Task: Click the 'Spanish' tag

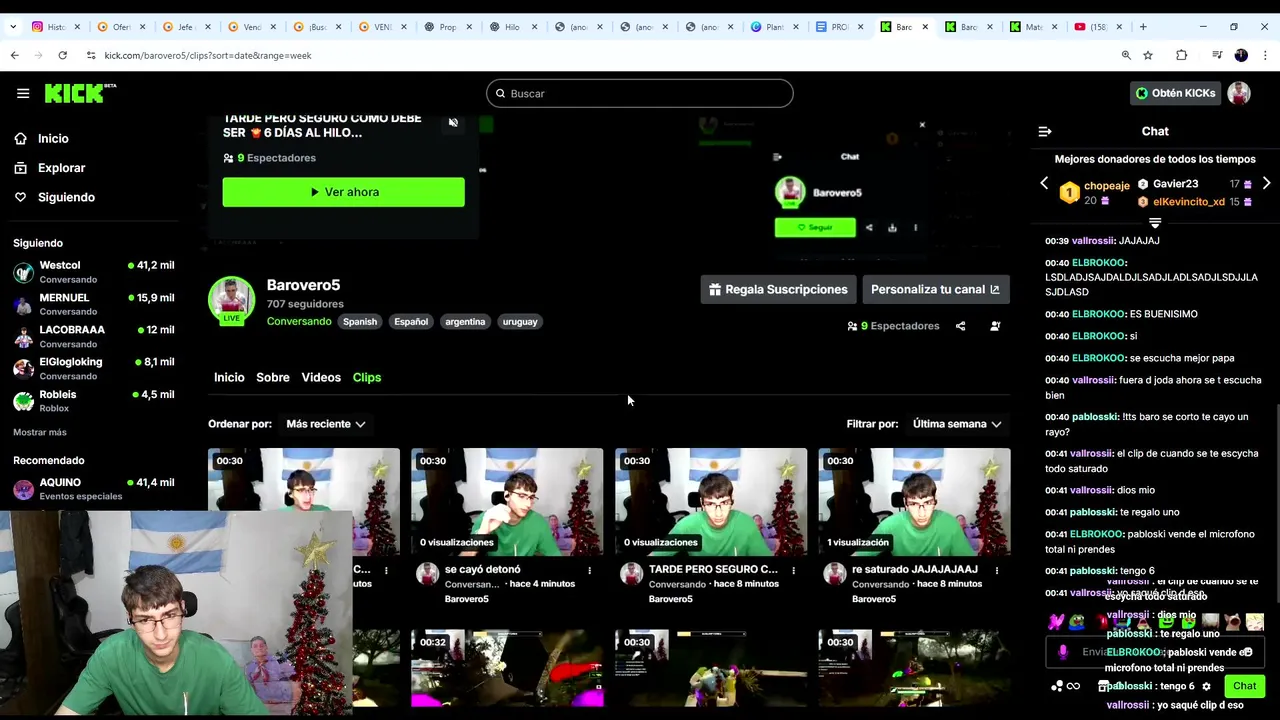Action: (360, 322)
